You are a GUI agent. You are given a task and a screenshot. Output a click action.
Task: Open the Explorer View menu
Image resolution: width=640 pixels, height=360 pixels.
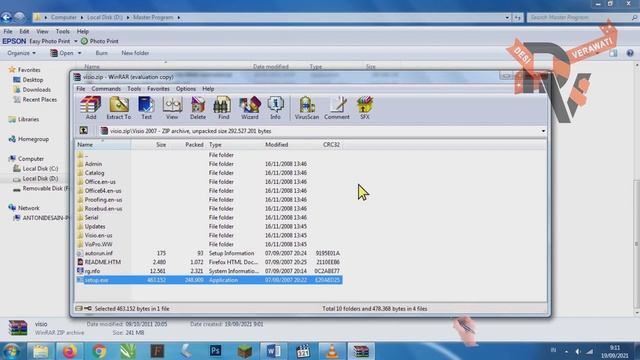[42, 31]
